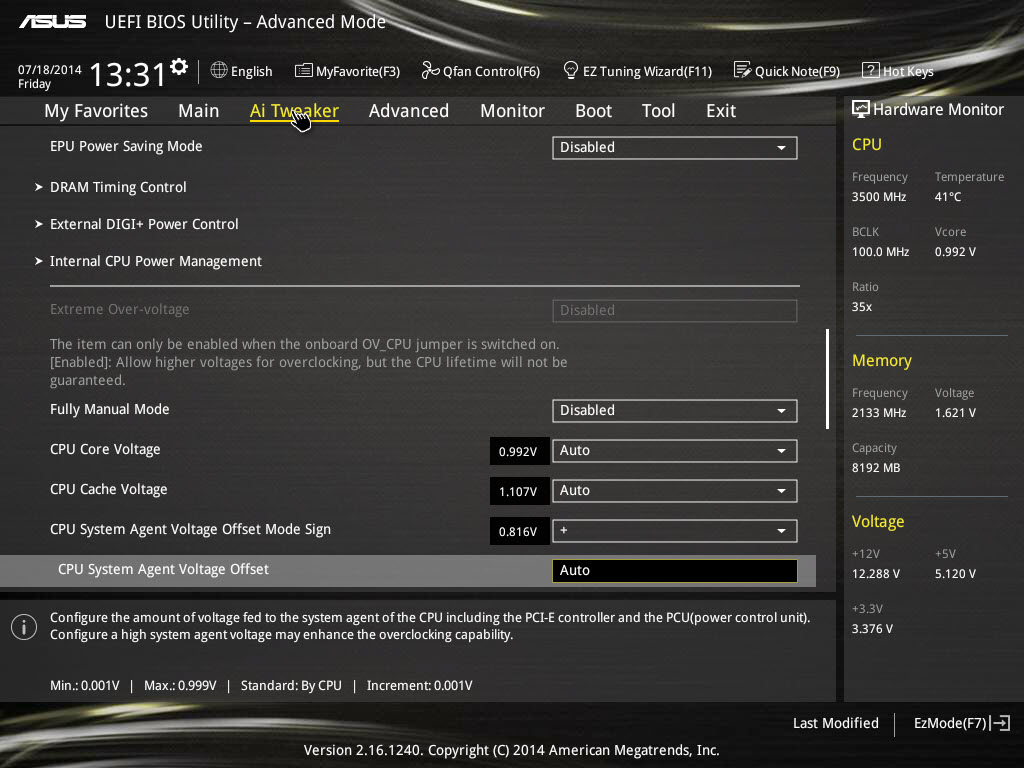Click the EZ Tuning Wizard lightbulb icon
Viewport: 1024px width, 768px height.
coord(571,70)
